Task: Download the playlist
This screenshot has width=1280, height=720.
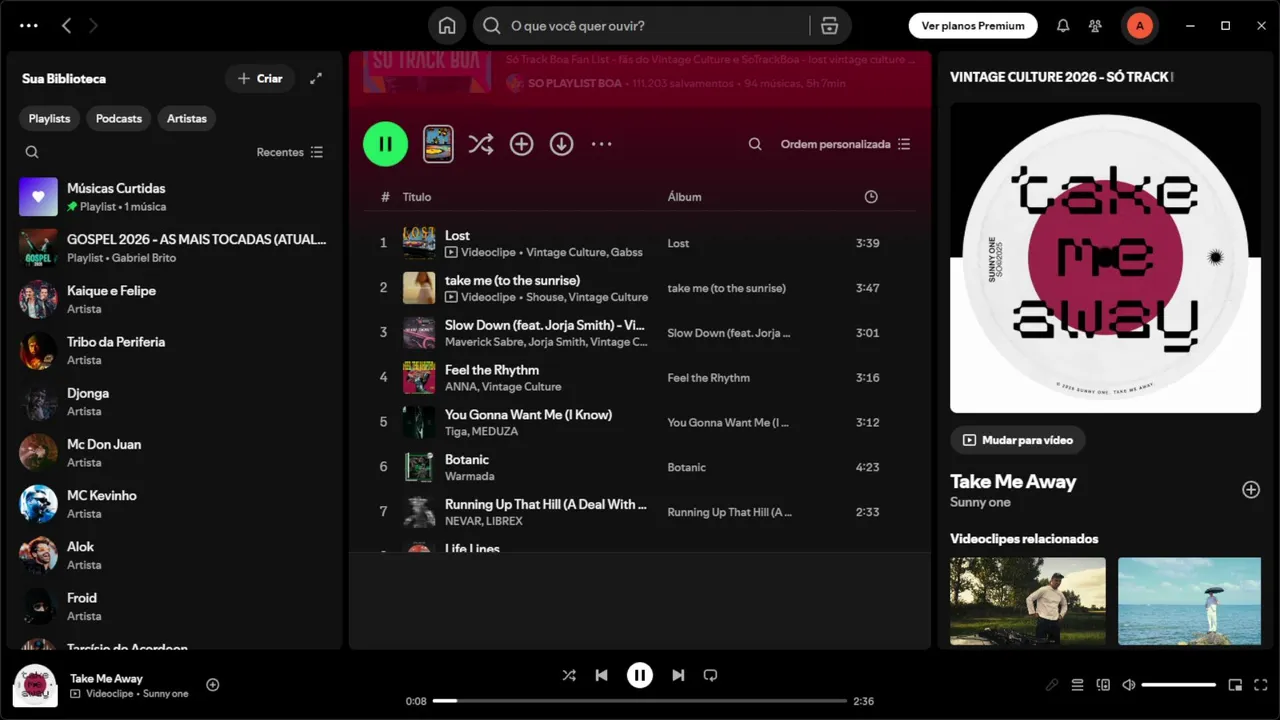Action: [561, 144]
